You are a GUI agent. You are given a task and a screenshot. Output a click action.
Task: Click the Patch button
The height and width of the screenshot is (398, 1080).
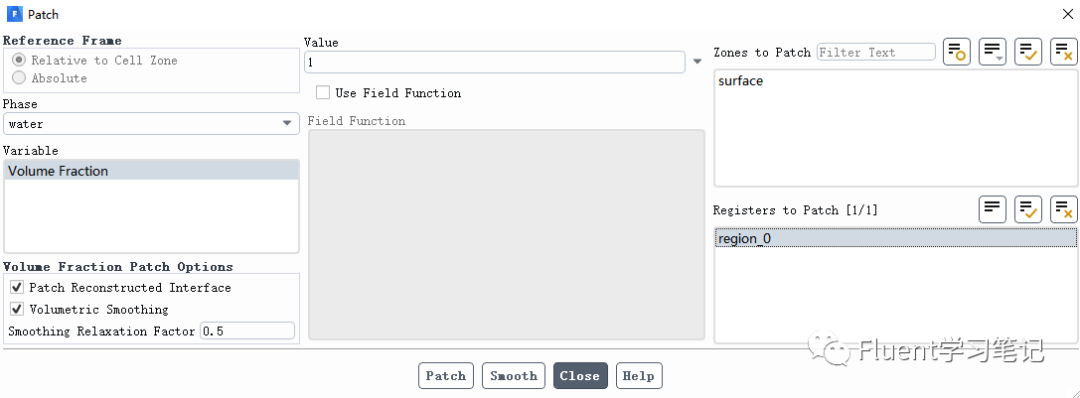click(446, 376)
